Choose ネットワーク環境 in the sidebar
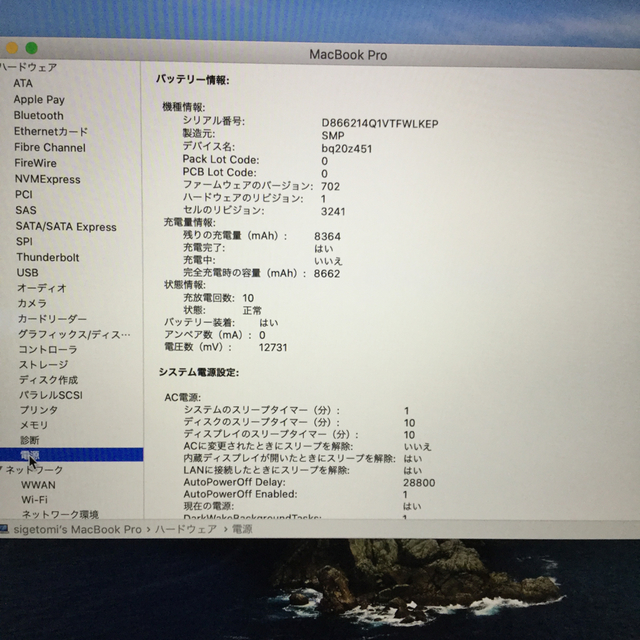This screenshot has height=640, width=640. click(60, 514)
